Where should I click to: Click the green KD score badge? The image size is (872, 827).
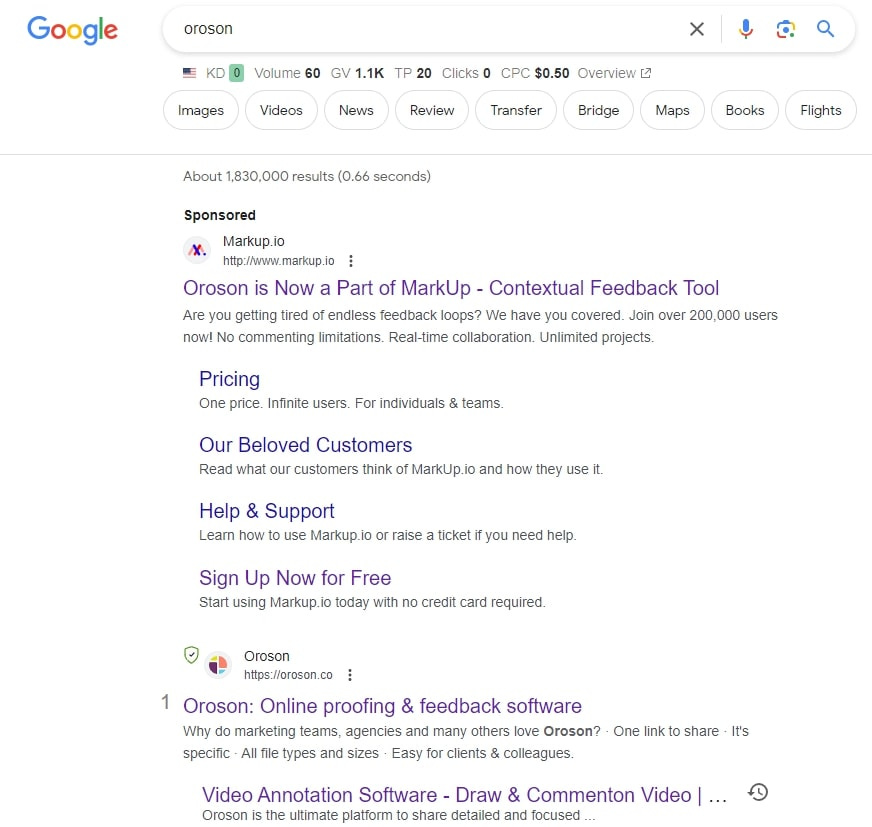[x=236, y=73]
